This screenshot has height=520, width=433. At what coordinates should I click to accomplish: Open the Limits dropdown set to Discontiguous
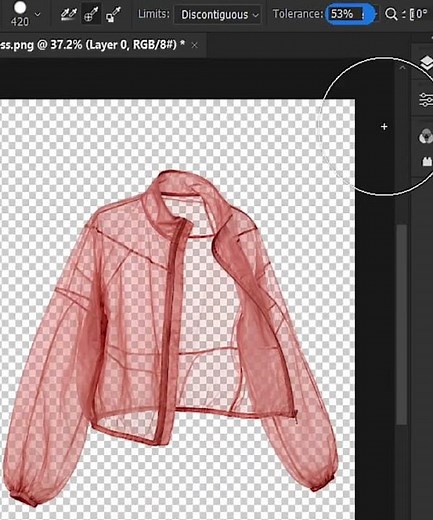(217, 15)
